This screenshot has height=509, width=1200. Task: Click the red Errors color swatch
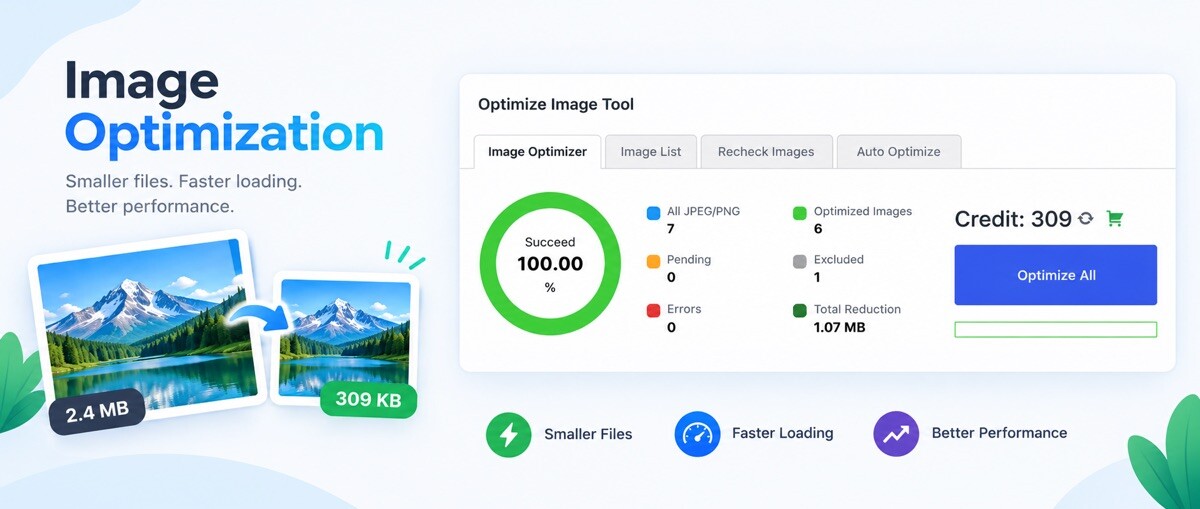click(653, 311)
